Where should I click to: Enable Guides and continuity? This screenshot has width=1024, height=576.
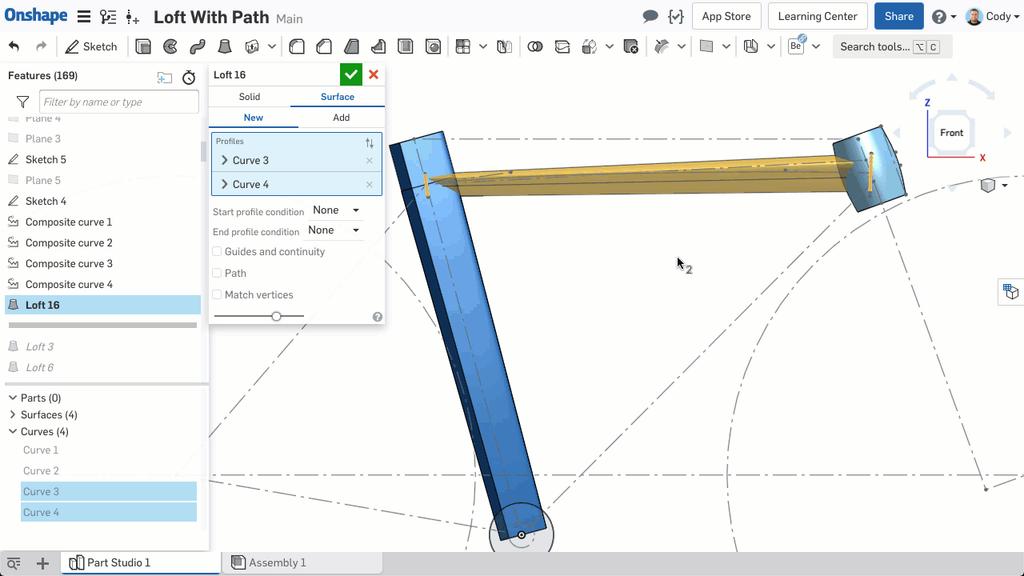tap(217, 251)
